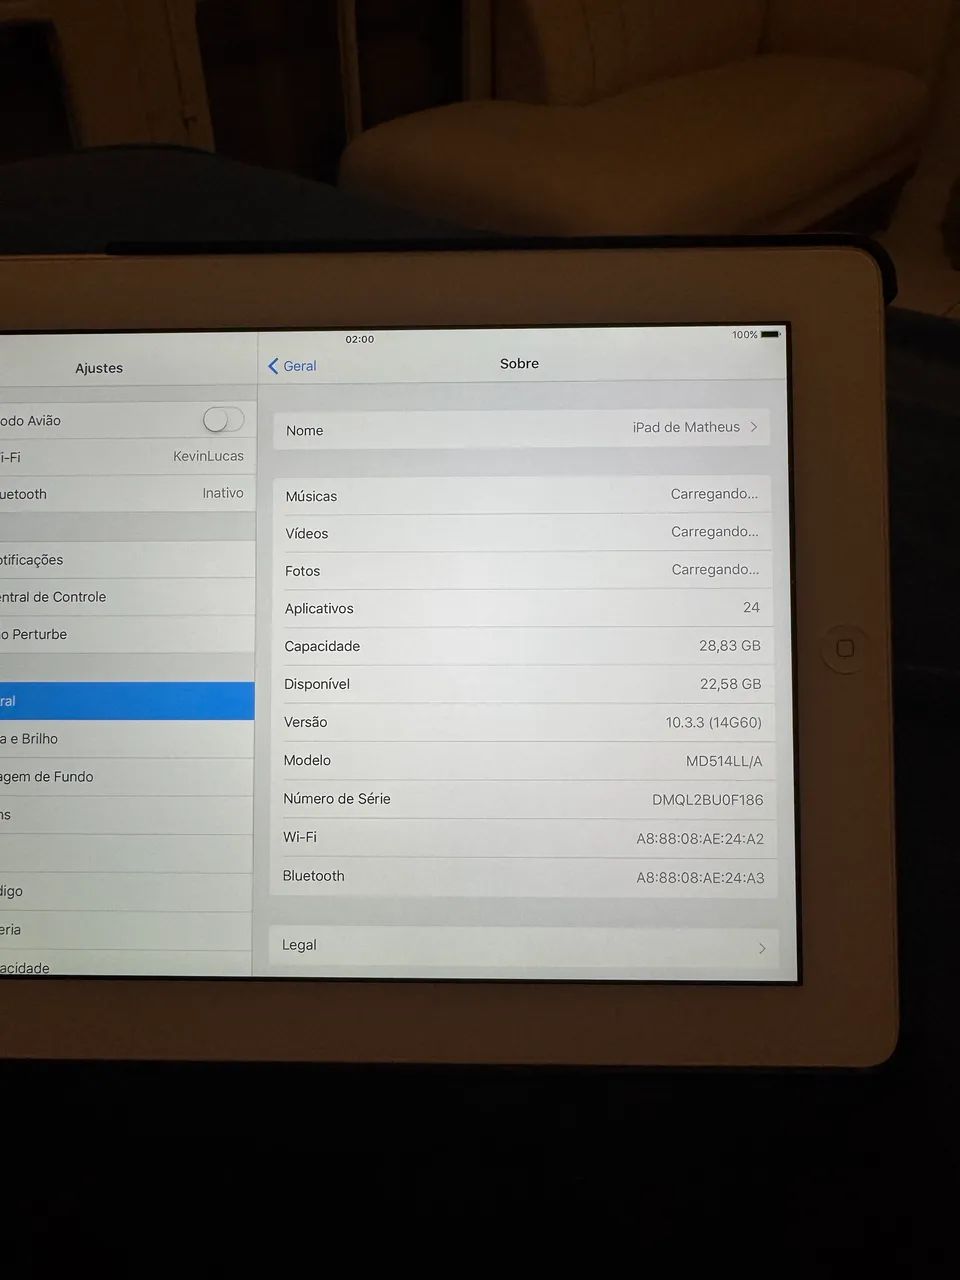This screenshot has height=1280, width=960.
Task: Select Capacidade value 28,83 GB
Action: 730,646
